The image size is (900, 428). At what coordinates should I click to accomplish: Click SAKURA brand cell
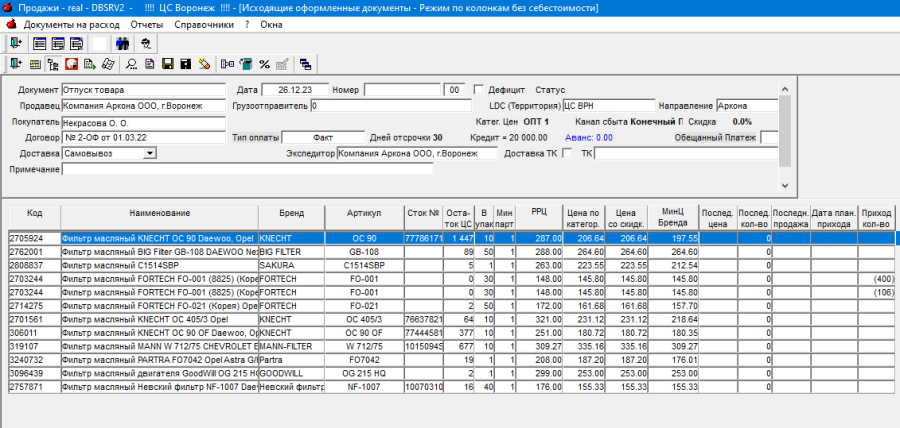point(292,265)
